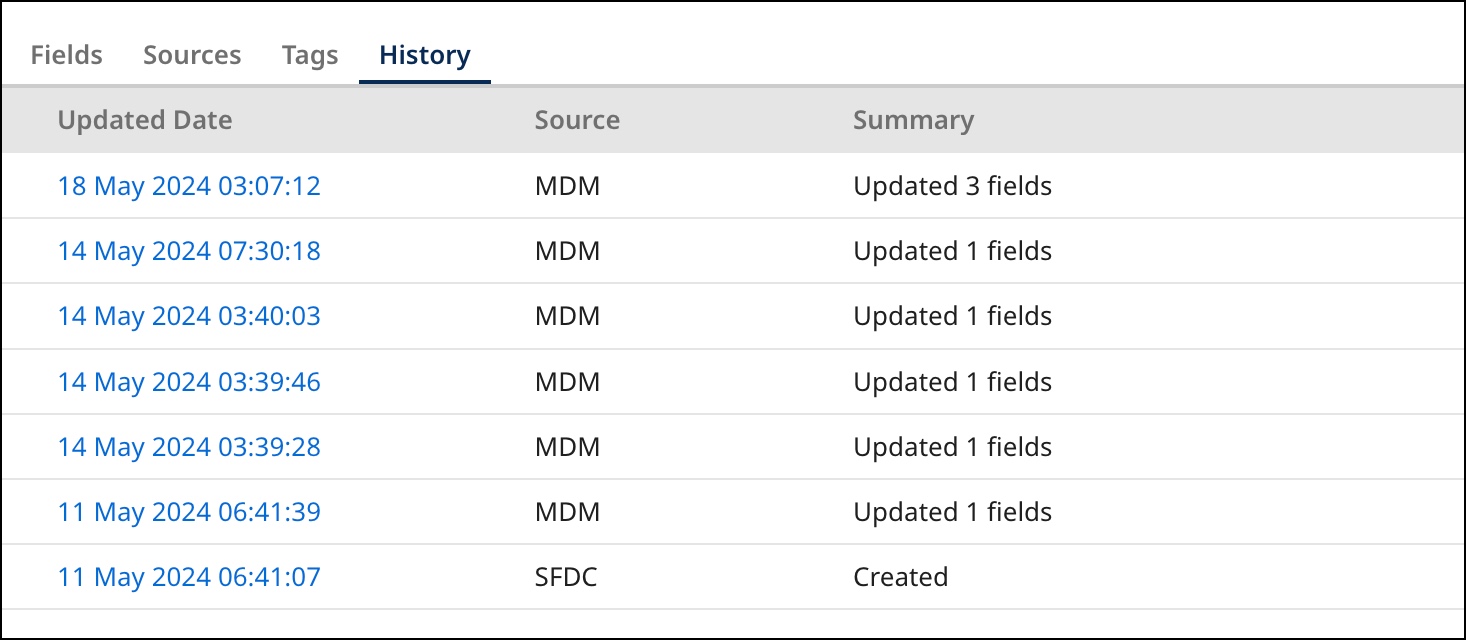Click the Updated Date column header
This screenshot has height=640, width=1466.
[145, 120]
